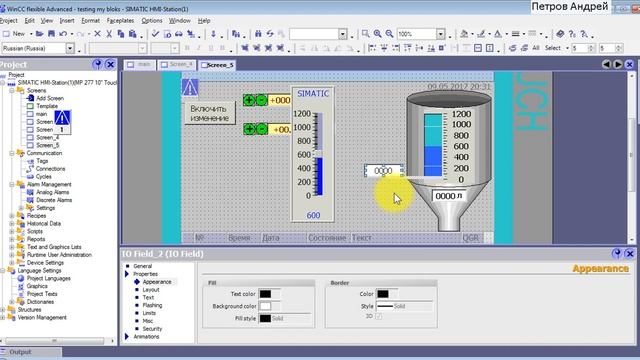Select the General properties entry
Screen dimensions: 640x360
142,266
